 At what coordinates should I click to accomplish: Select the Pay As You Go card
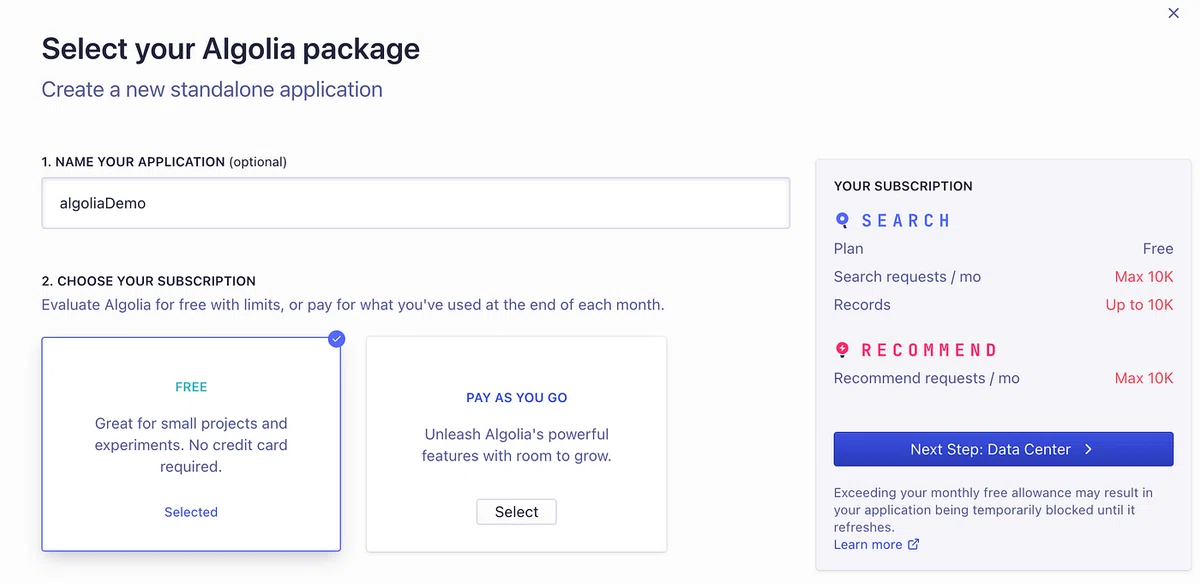(516, 444)
